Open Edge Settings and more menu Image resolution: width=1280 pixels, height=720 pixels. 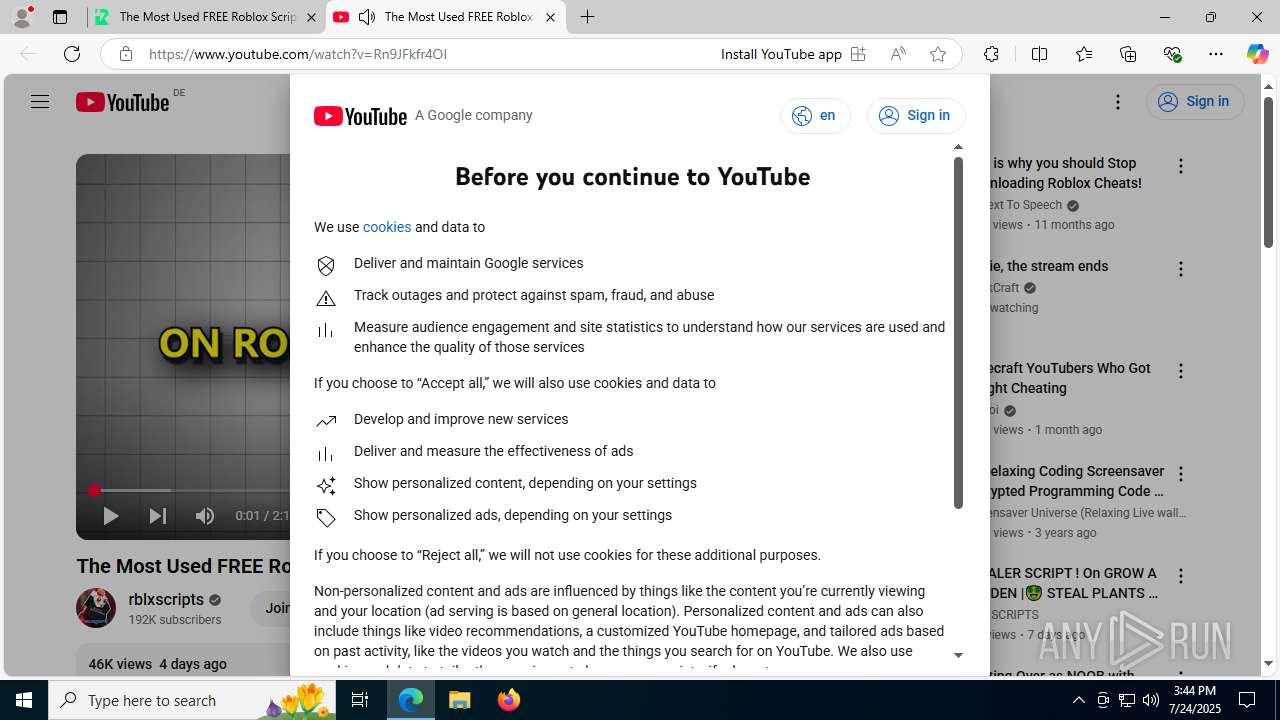(1216, 54)
